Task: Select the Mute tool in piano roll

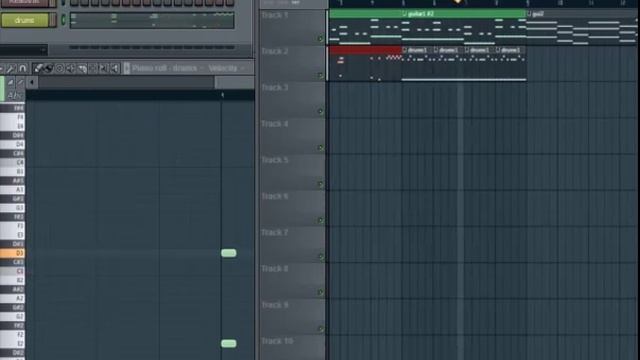Action: 71,68
